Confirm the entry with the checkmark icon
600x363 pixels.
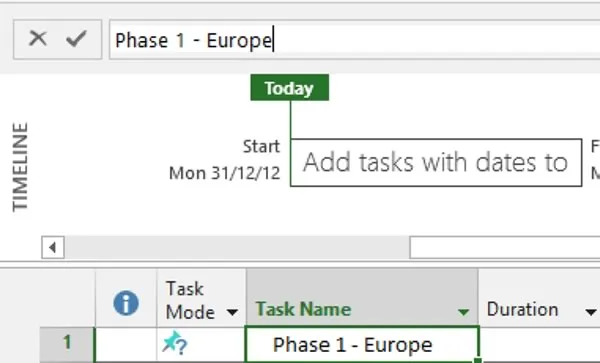coord(76,39)
